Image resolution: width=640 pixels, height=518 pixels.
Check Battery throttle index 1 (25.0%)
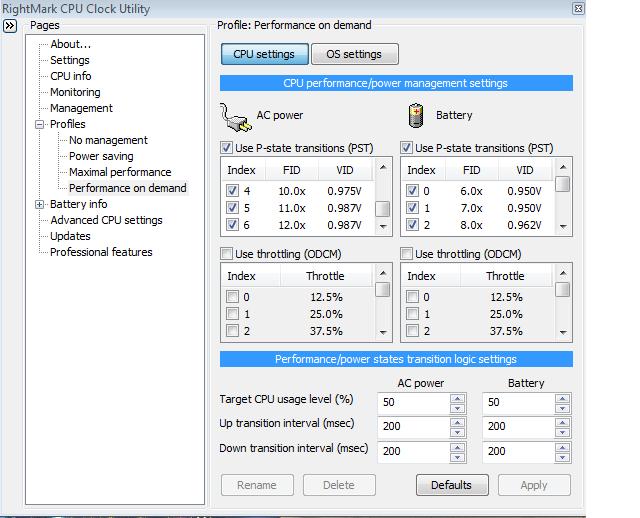click(x=412, y=313)
